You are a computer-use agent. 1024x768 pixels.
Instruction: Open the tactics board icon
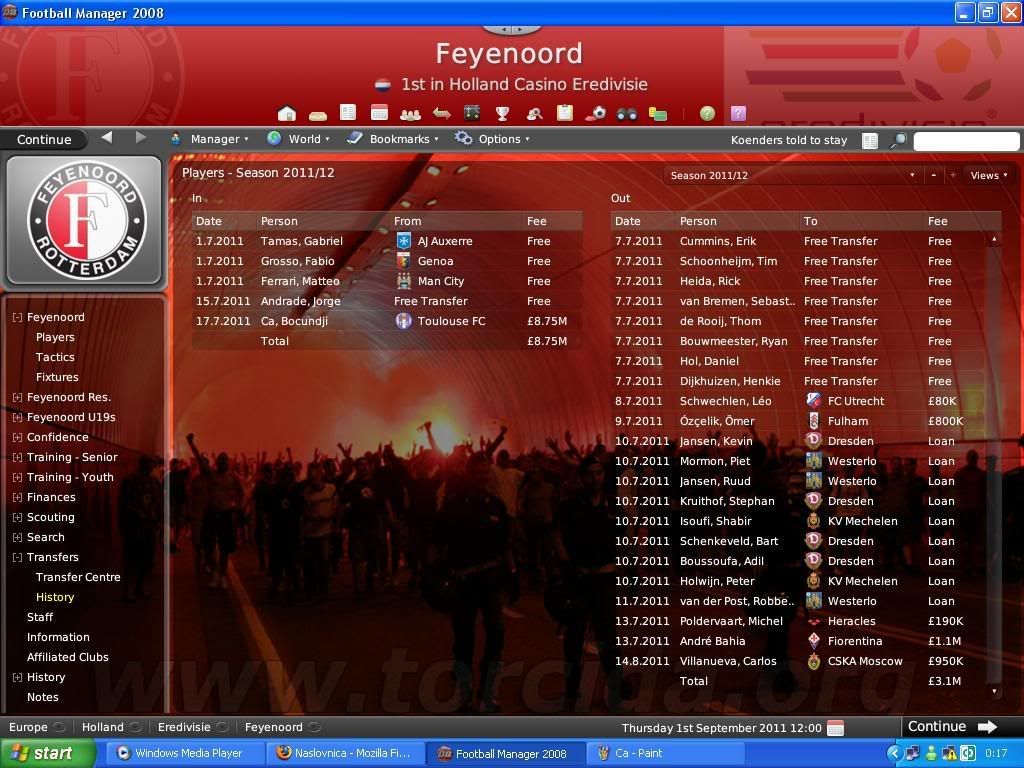coord(472,113)
